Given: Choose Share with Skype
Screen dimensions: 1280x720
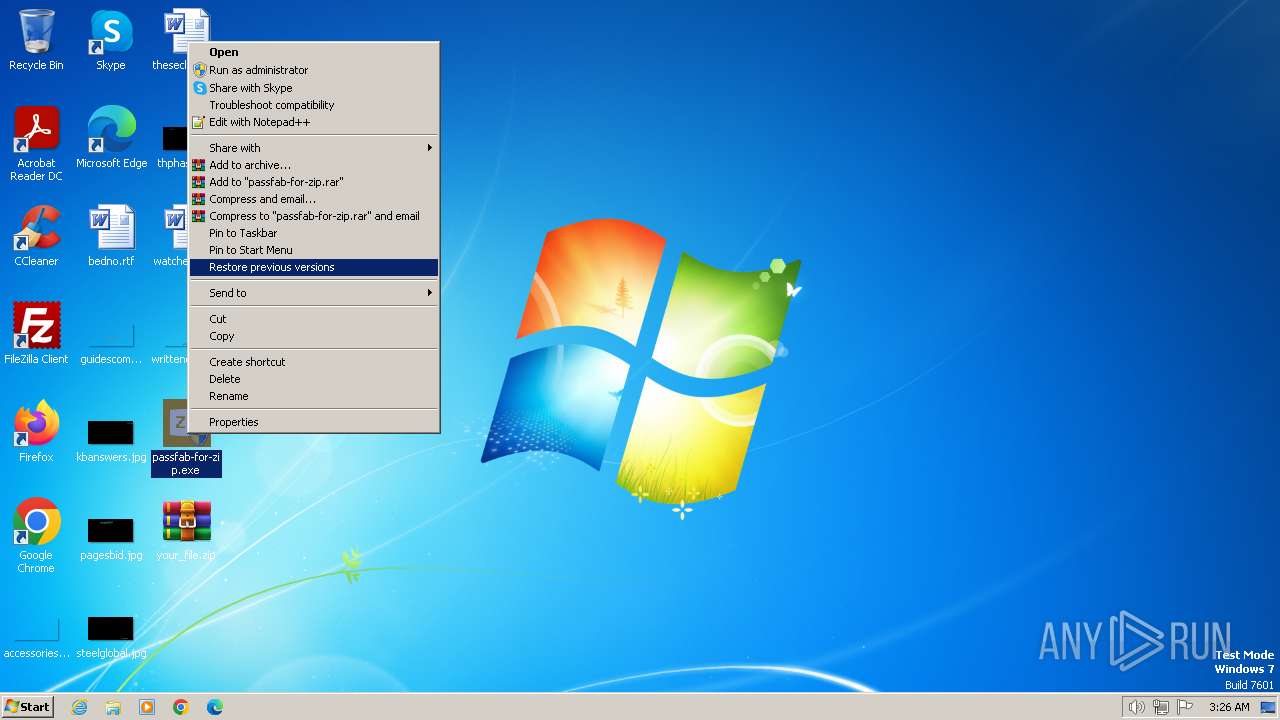Looking at the screenshot, I should pos(314,88).
